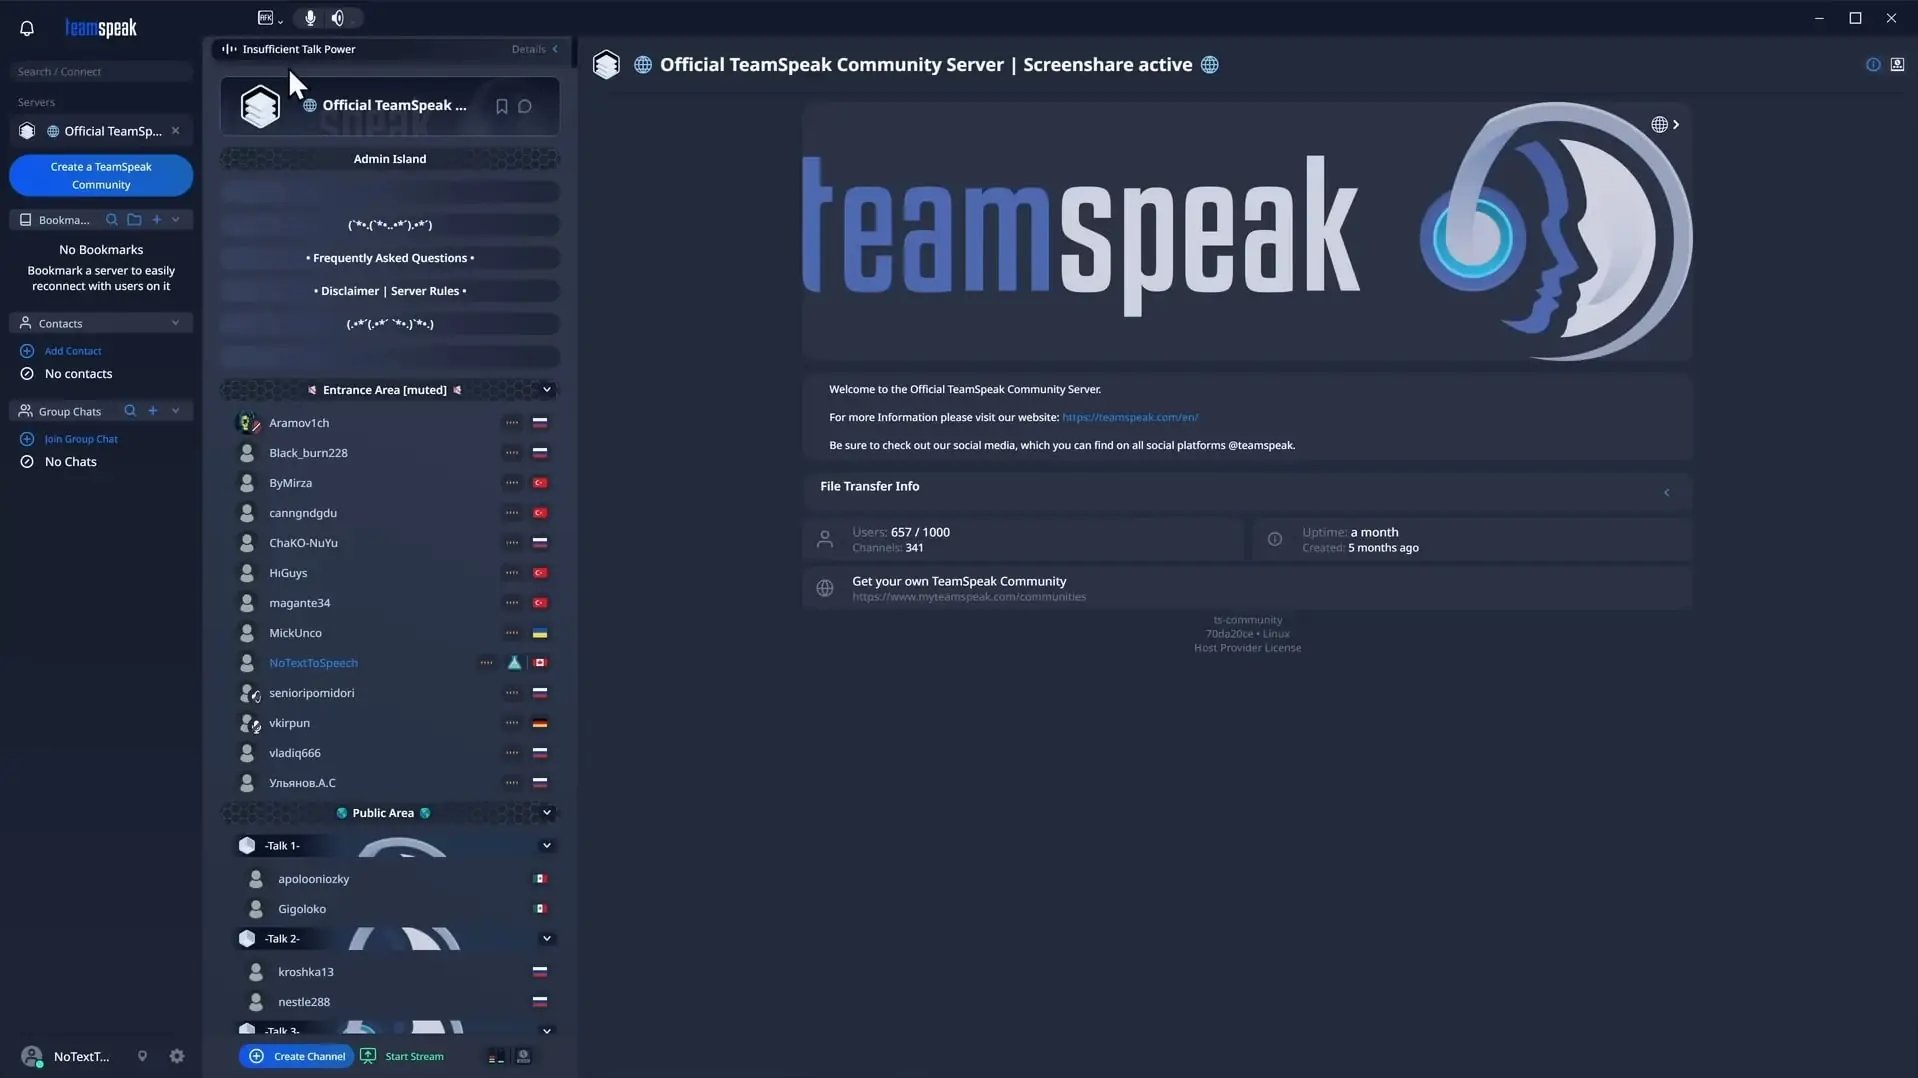1918x1078 pixels.
Task: Click the Join Group Chat link
Action: 81,439
